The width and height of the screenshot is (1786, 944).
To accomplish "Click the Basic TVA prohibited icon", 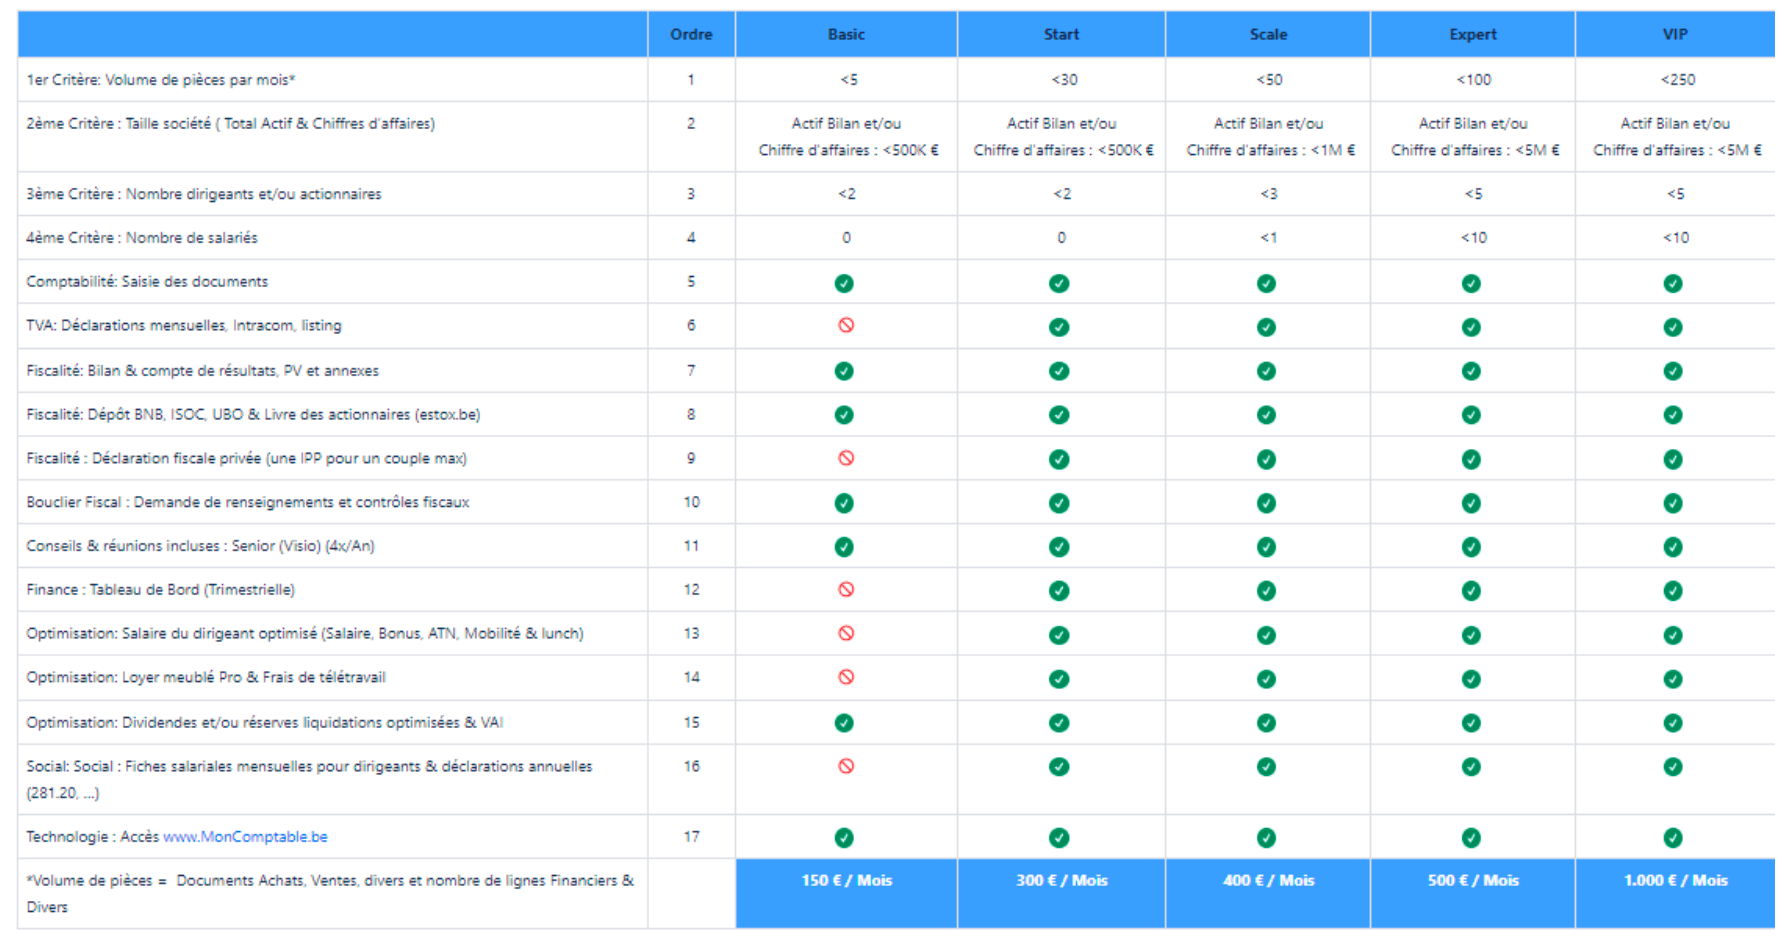I will [846, 326].
